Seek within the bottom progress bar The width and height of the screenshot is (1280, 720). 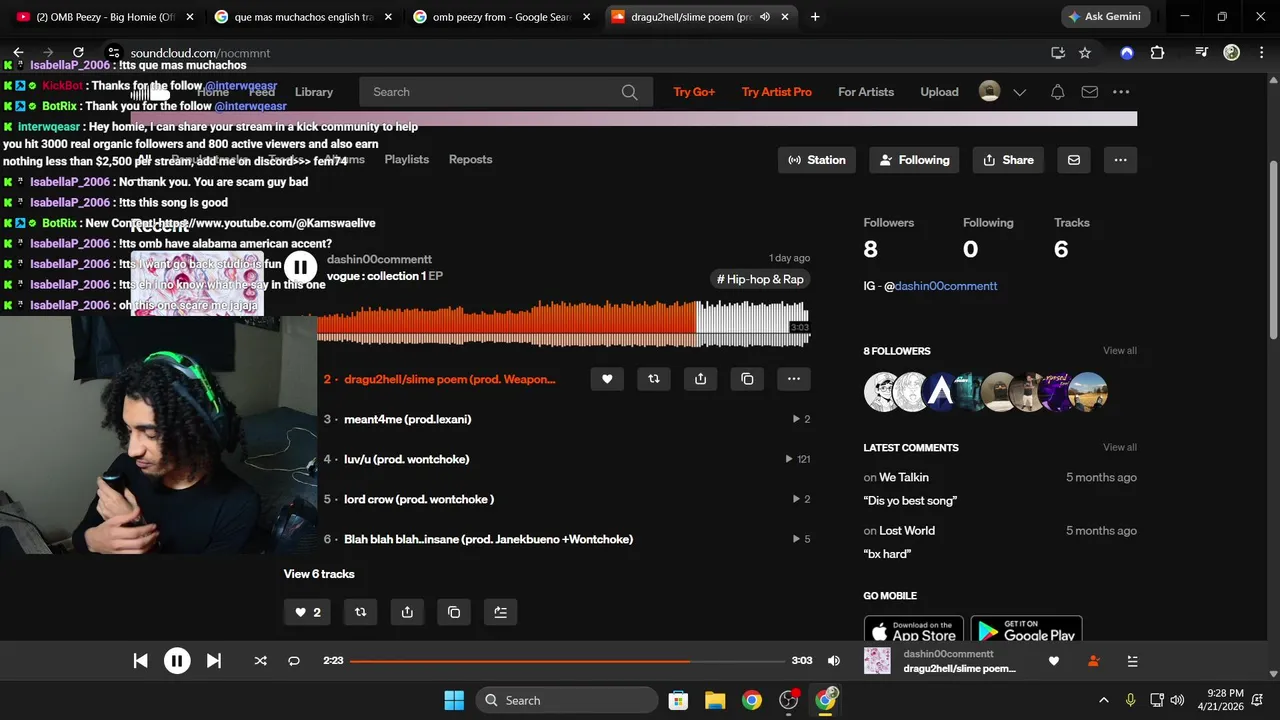(568, 661)
